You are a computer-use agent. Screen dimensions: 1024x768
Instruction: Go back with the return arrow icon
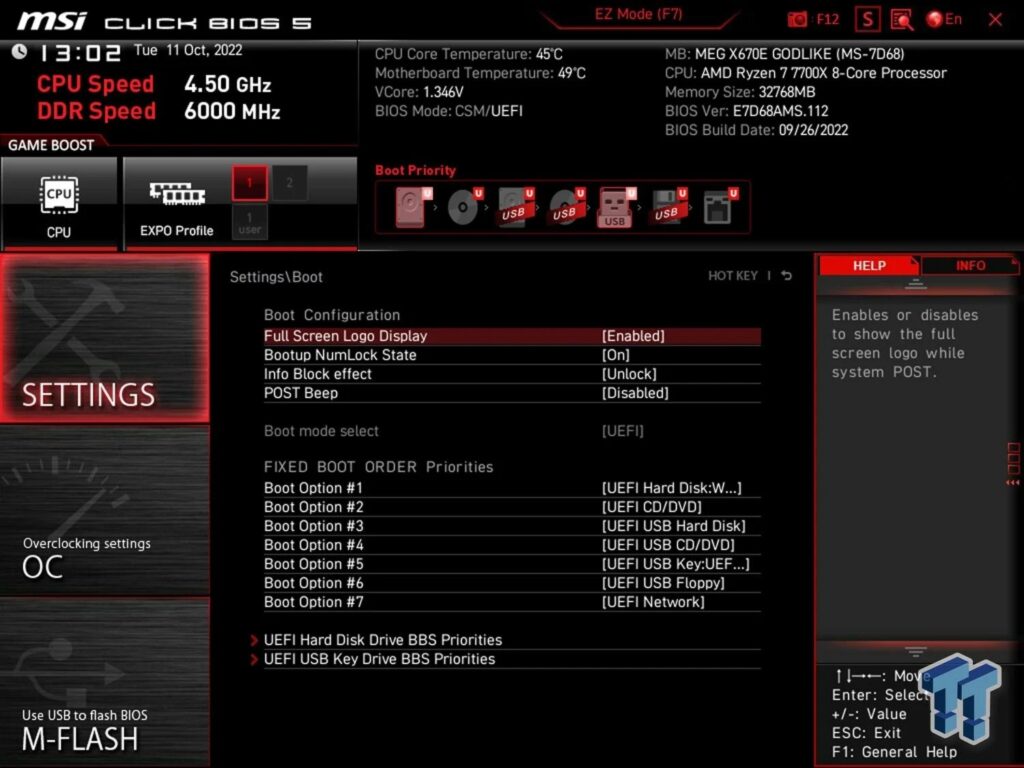(786, 276)
